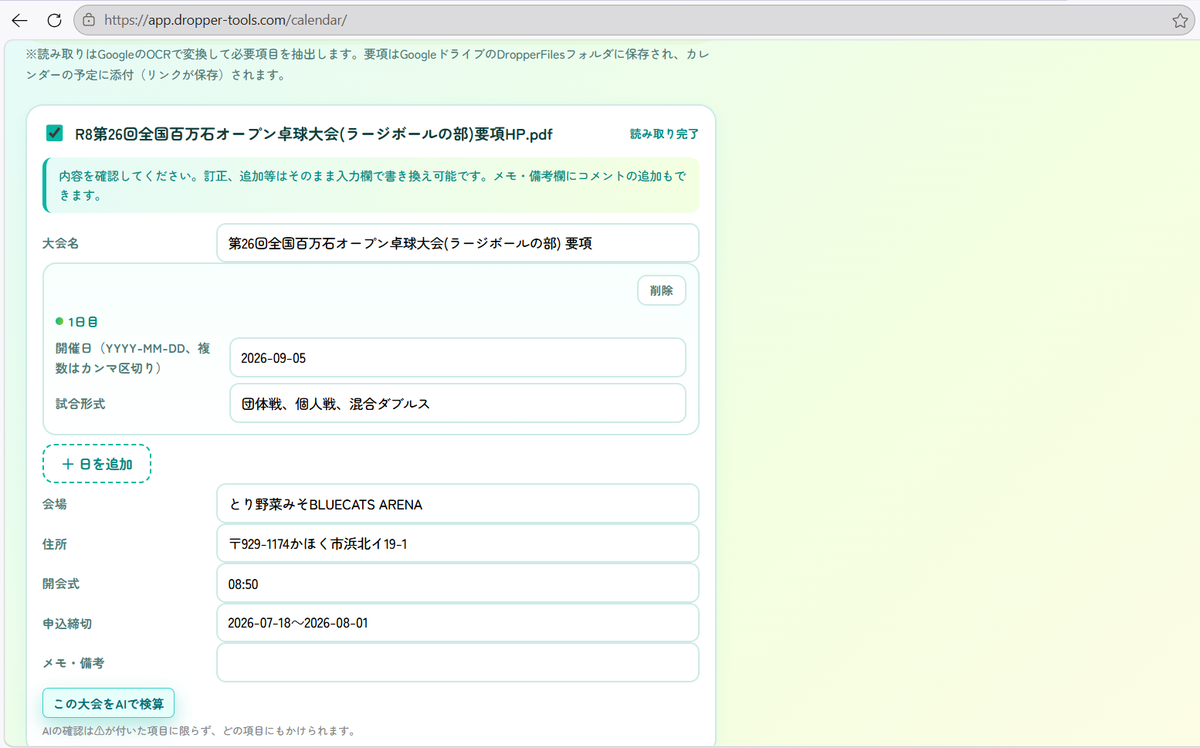The height and width of the screenshot is (748, 1200).
Task: Add a day with 日を追加 button
Action: (96, 464)
